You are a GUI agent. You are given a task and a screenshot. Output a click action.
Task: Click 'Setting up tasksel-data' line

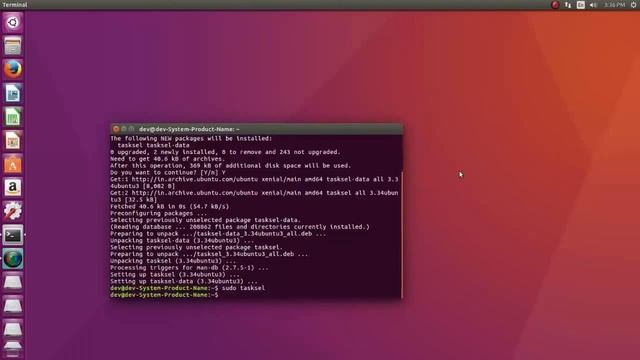tap(184, 281)
